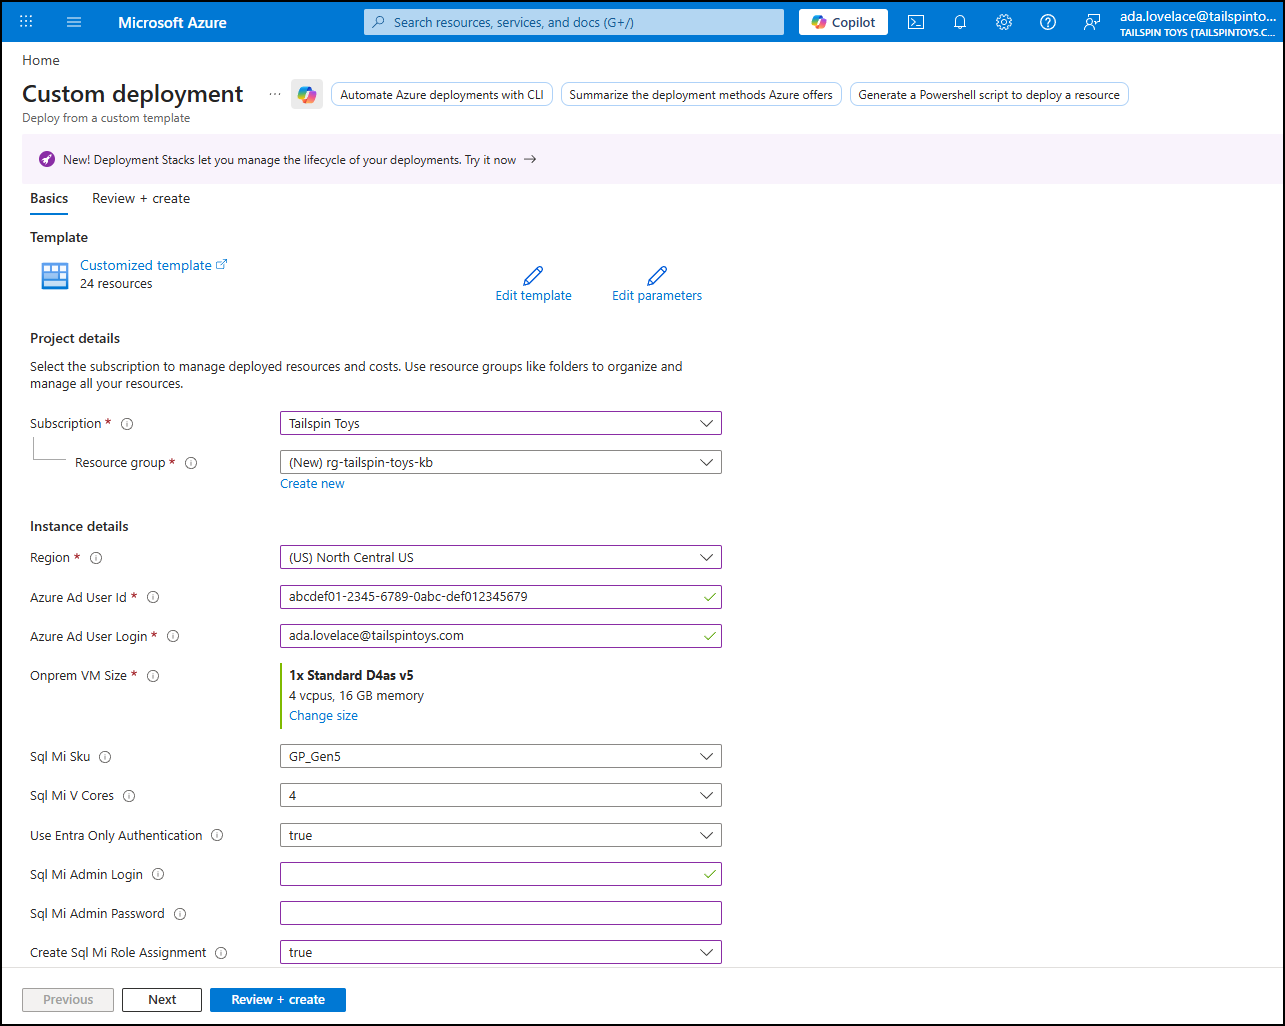Click the Edit template pencil icon
Screen dimensions: 1285x1026
click(x=533, y=276)
